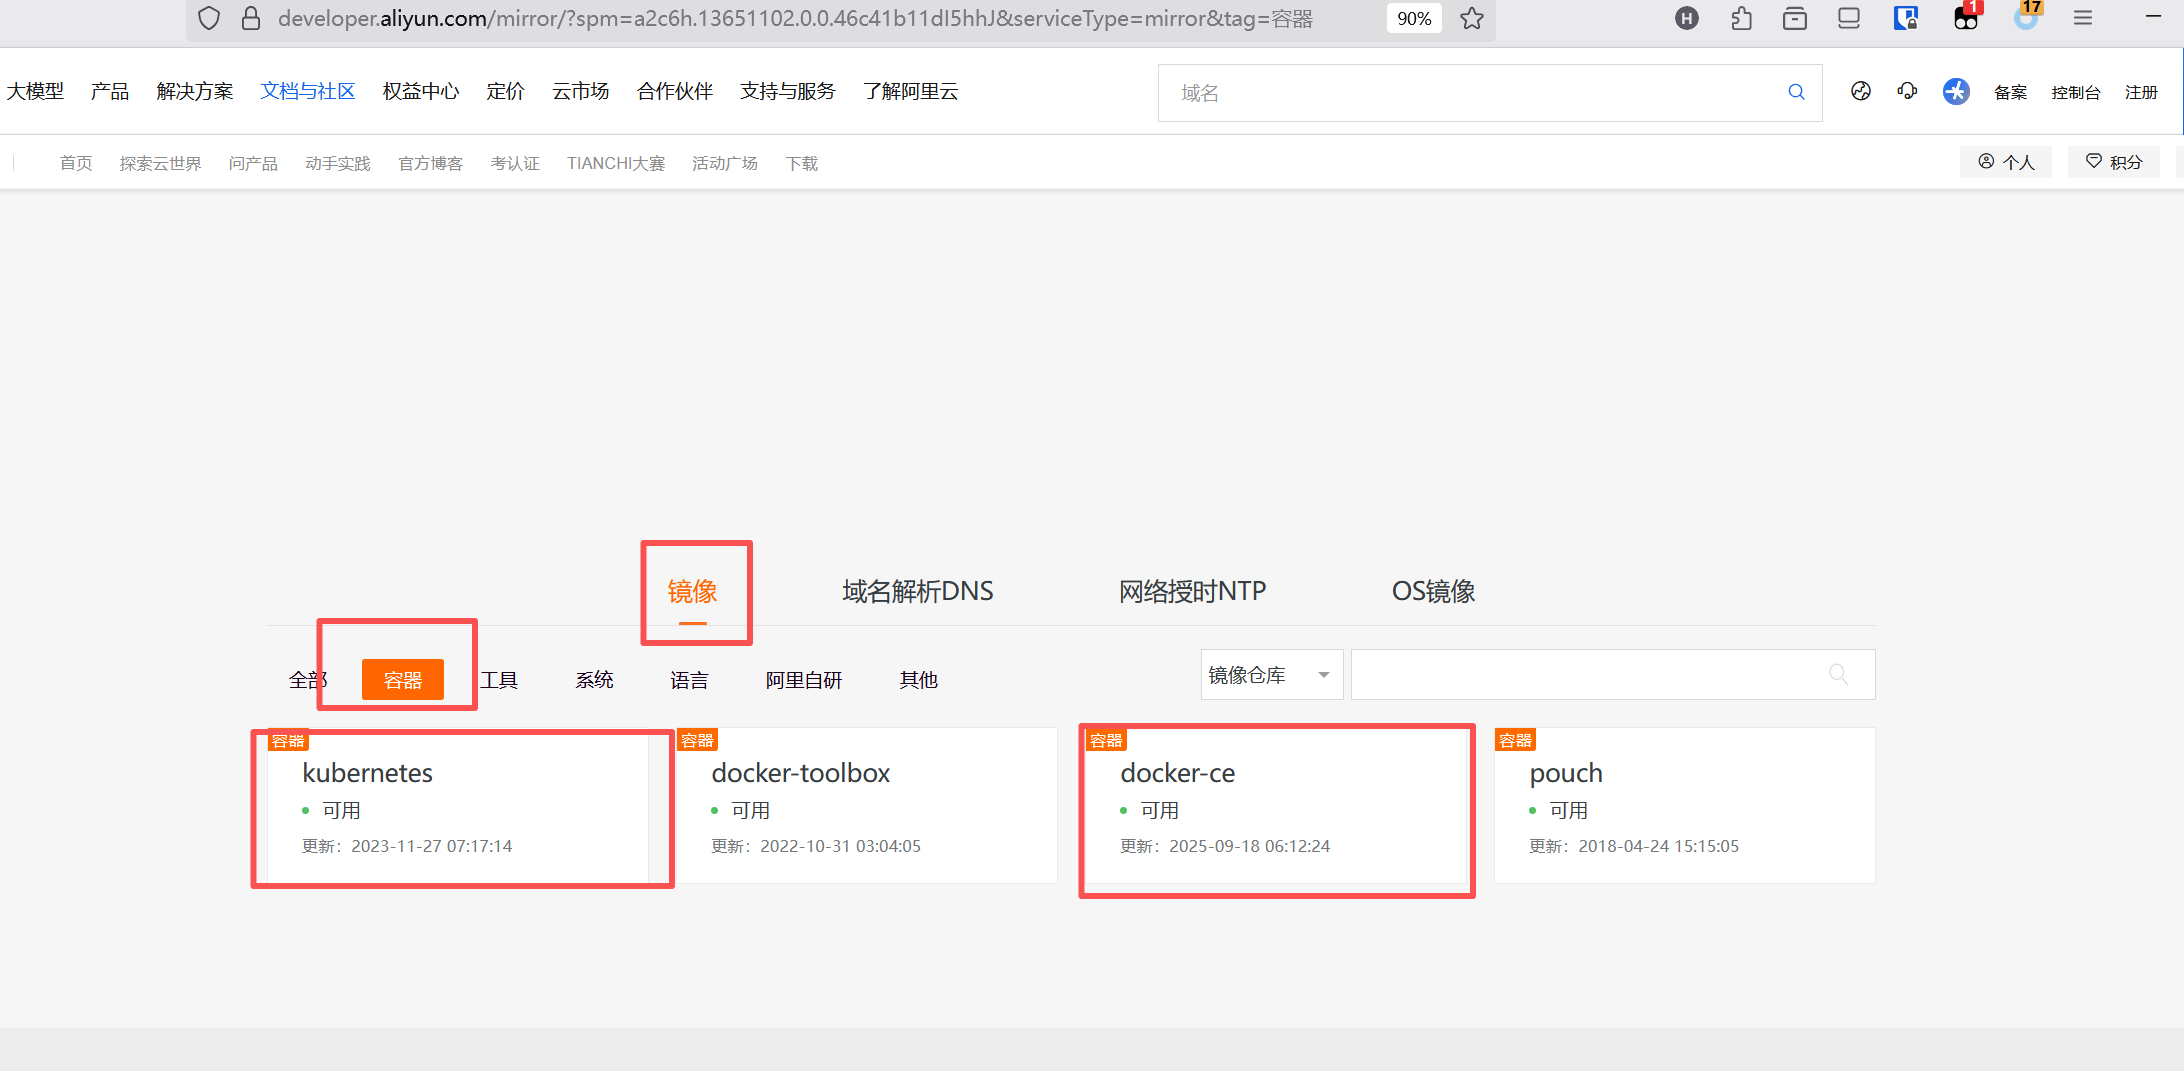Open the 镜像 tab
Viewport: 2184px width, 1071px height.
coord(693,591)
